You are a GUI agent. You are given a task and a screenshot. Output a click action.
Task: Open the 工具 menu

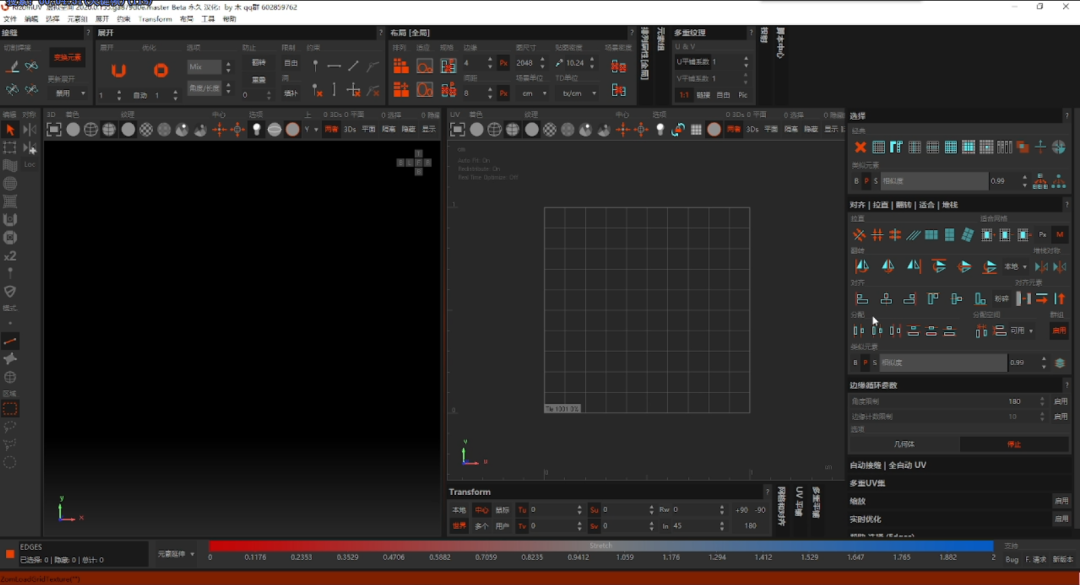208,19
